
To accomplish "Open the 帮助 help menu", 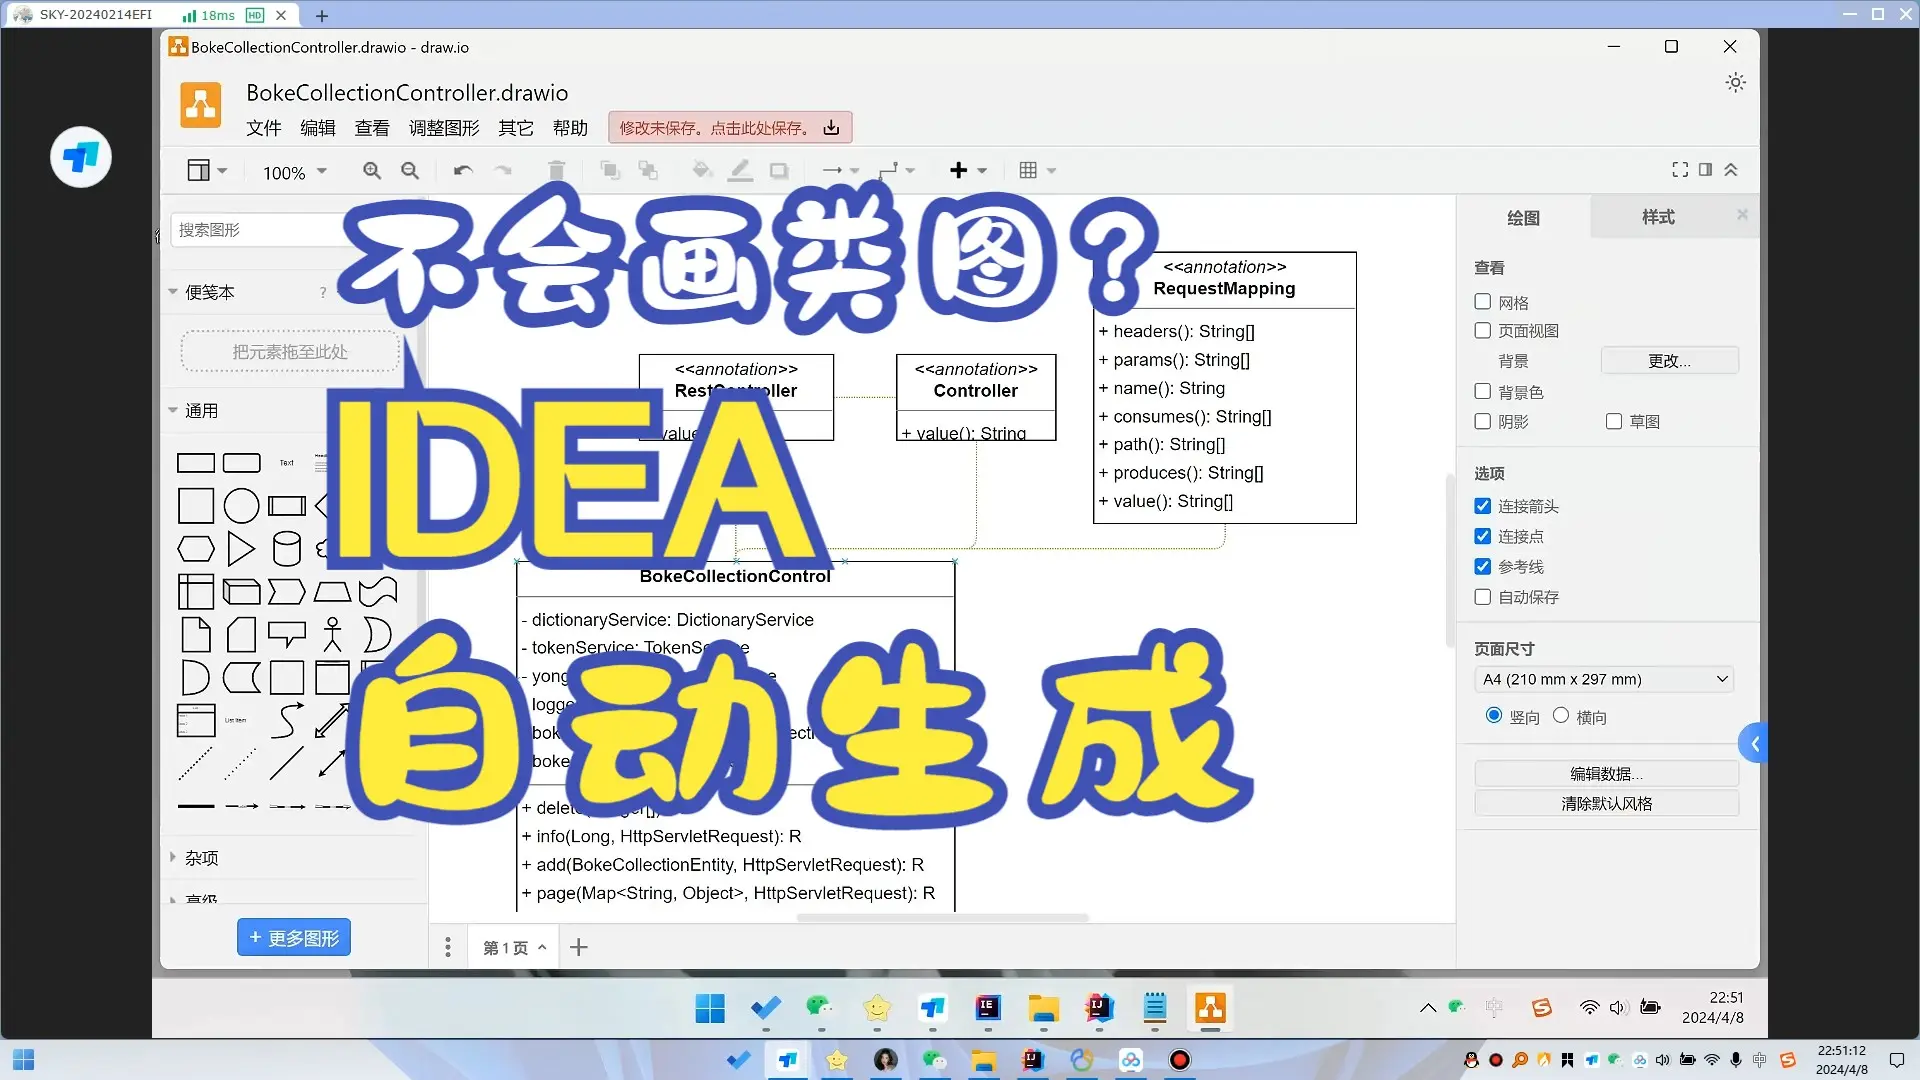I will tap(570, 128).
